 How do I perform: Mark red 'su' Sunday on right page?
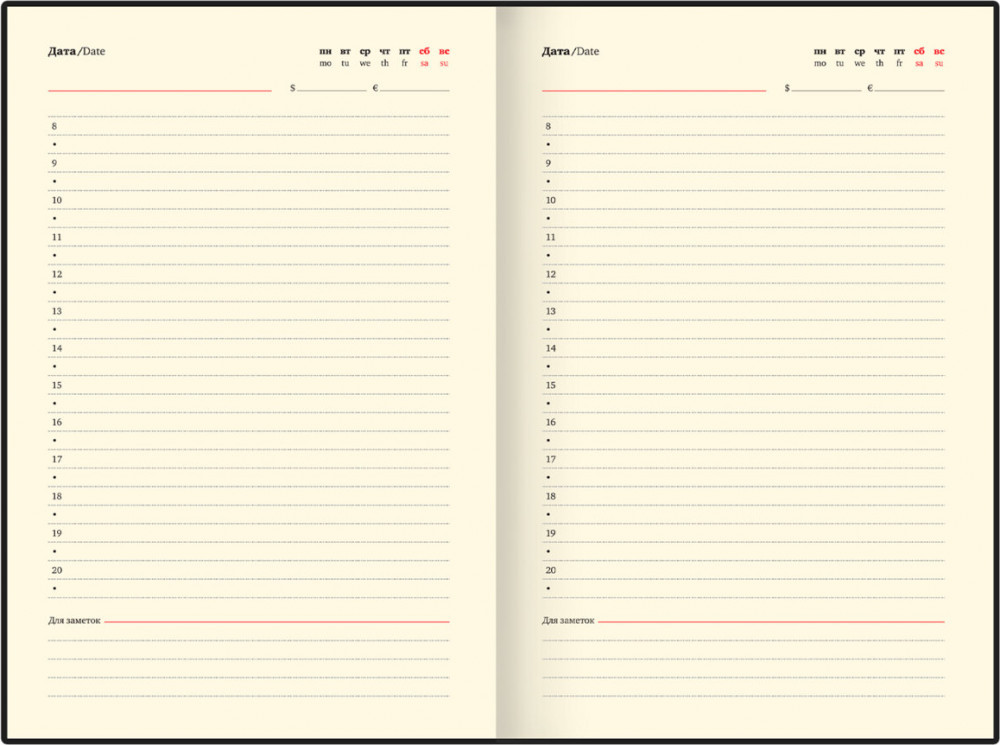click(x=939, y=63)
